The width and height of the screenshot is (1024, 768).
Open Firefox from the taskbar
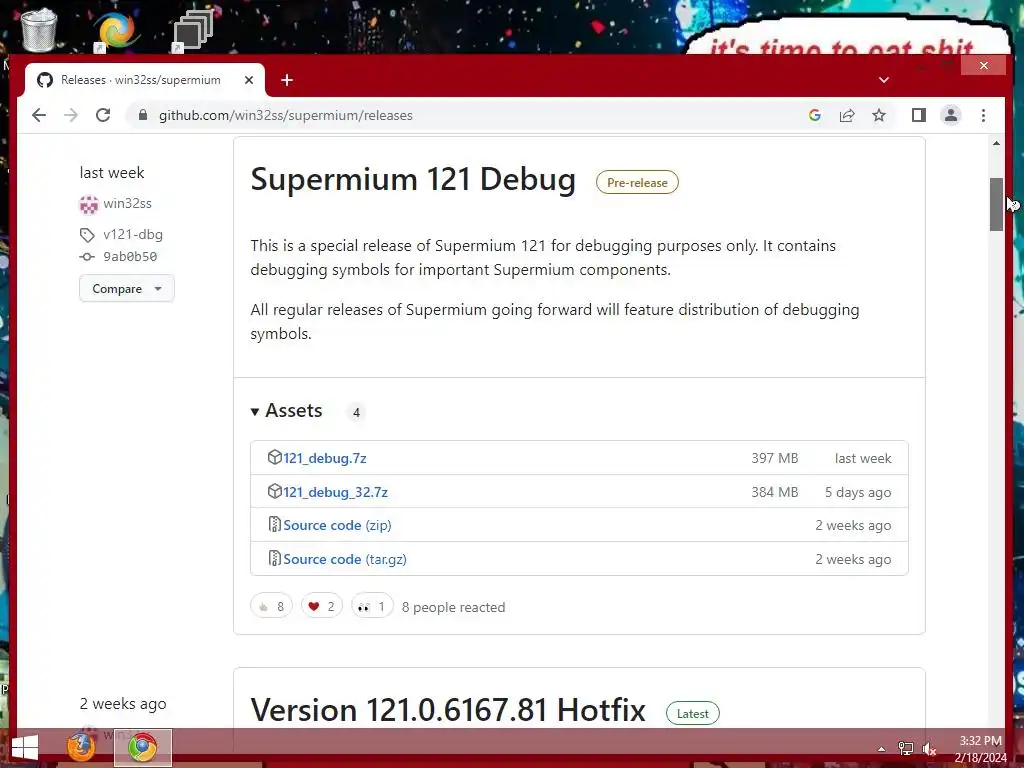coord(82,748)
